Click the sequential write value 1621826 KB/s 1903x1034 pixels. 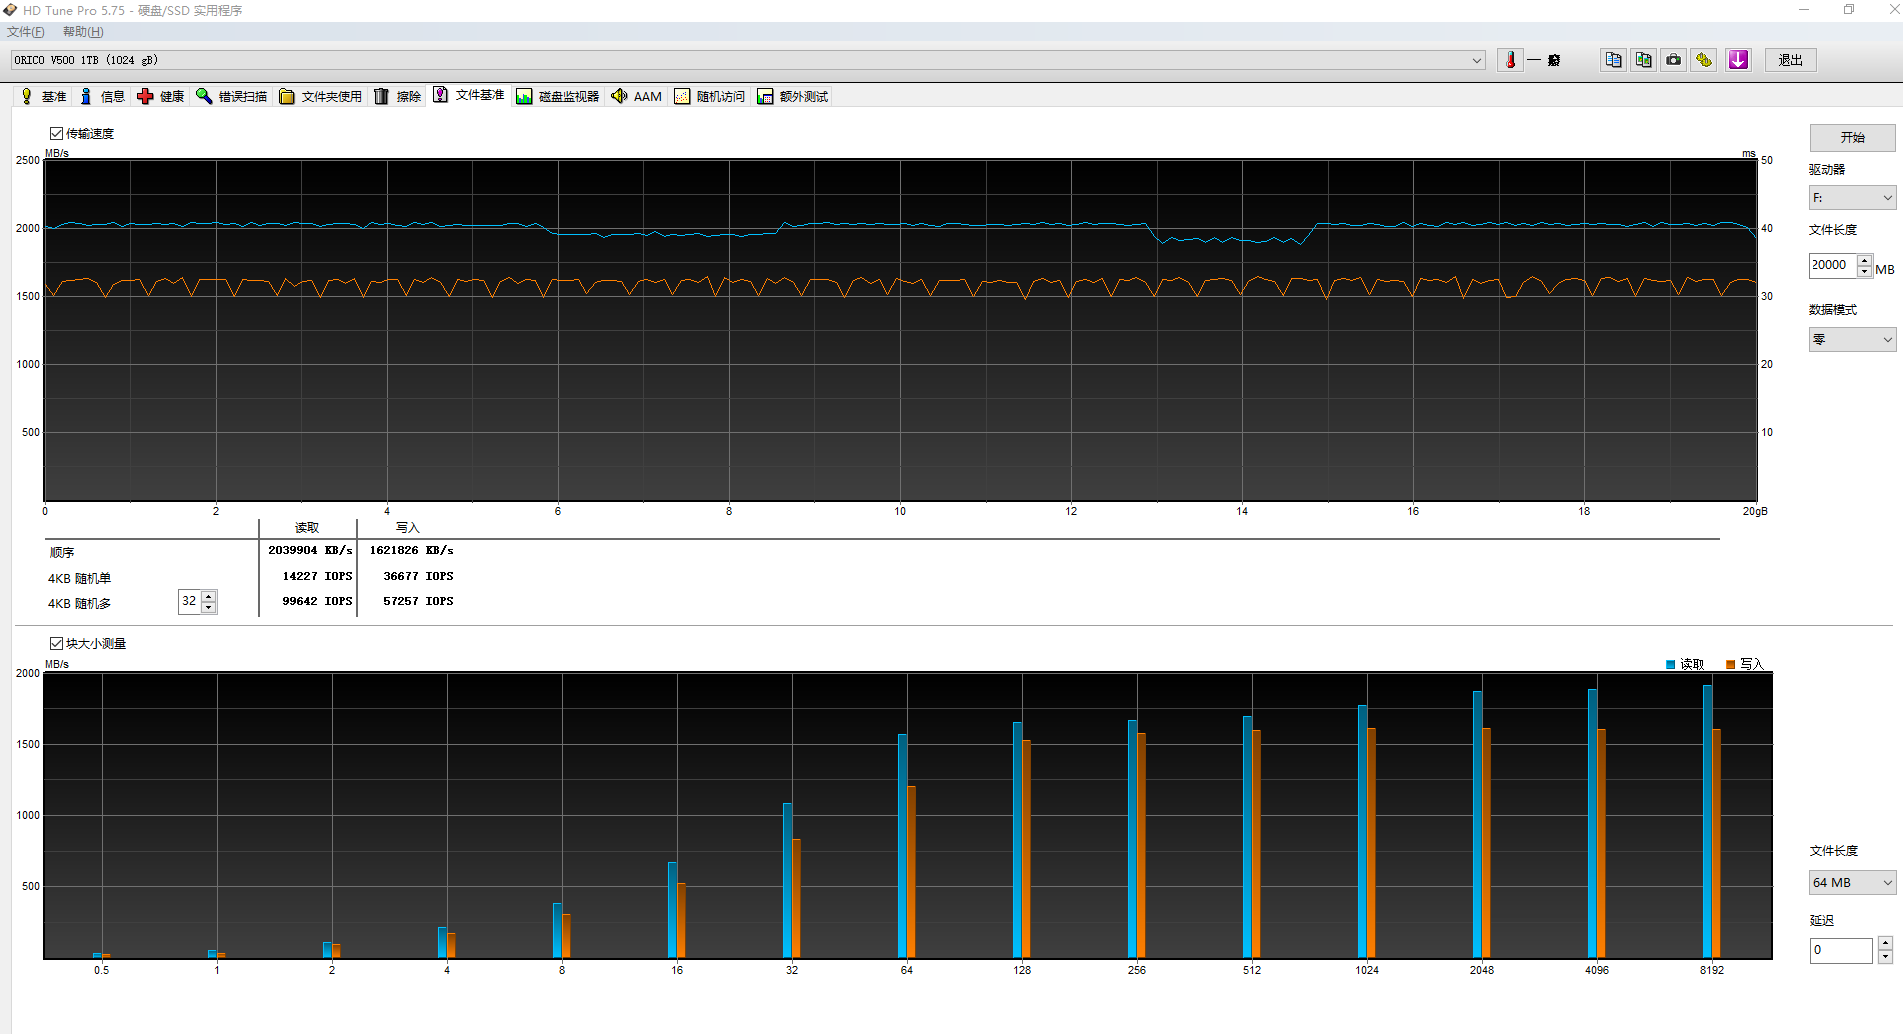411,550
